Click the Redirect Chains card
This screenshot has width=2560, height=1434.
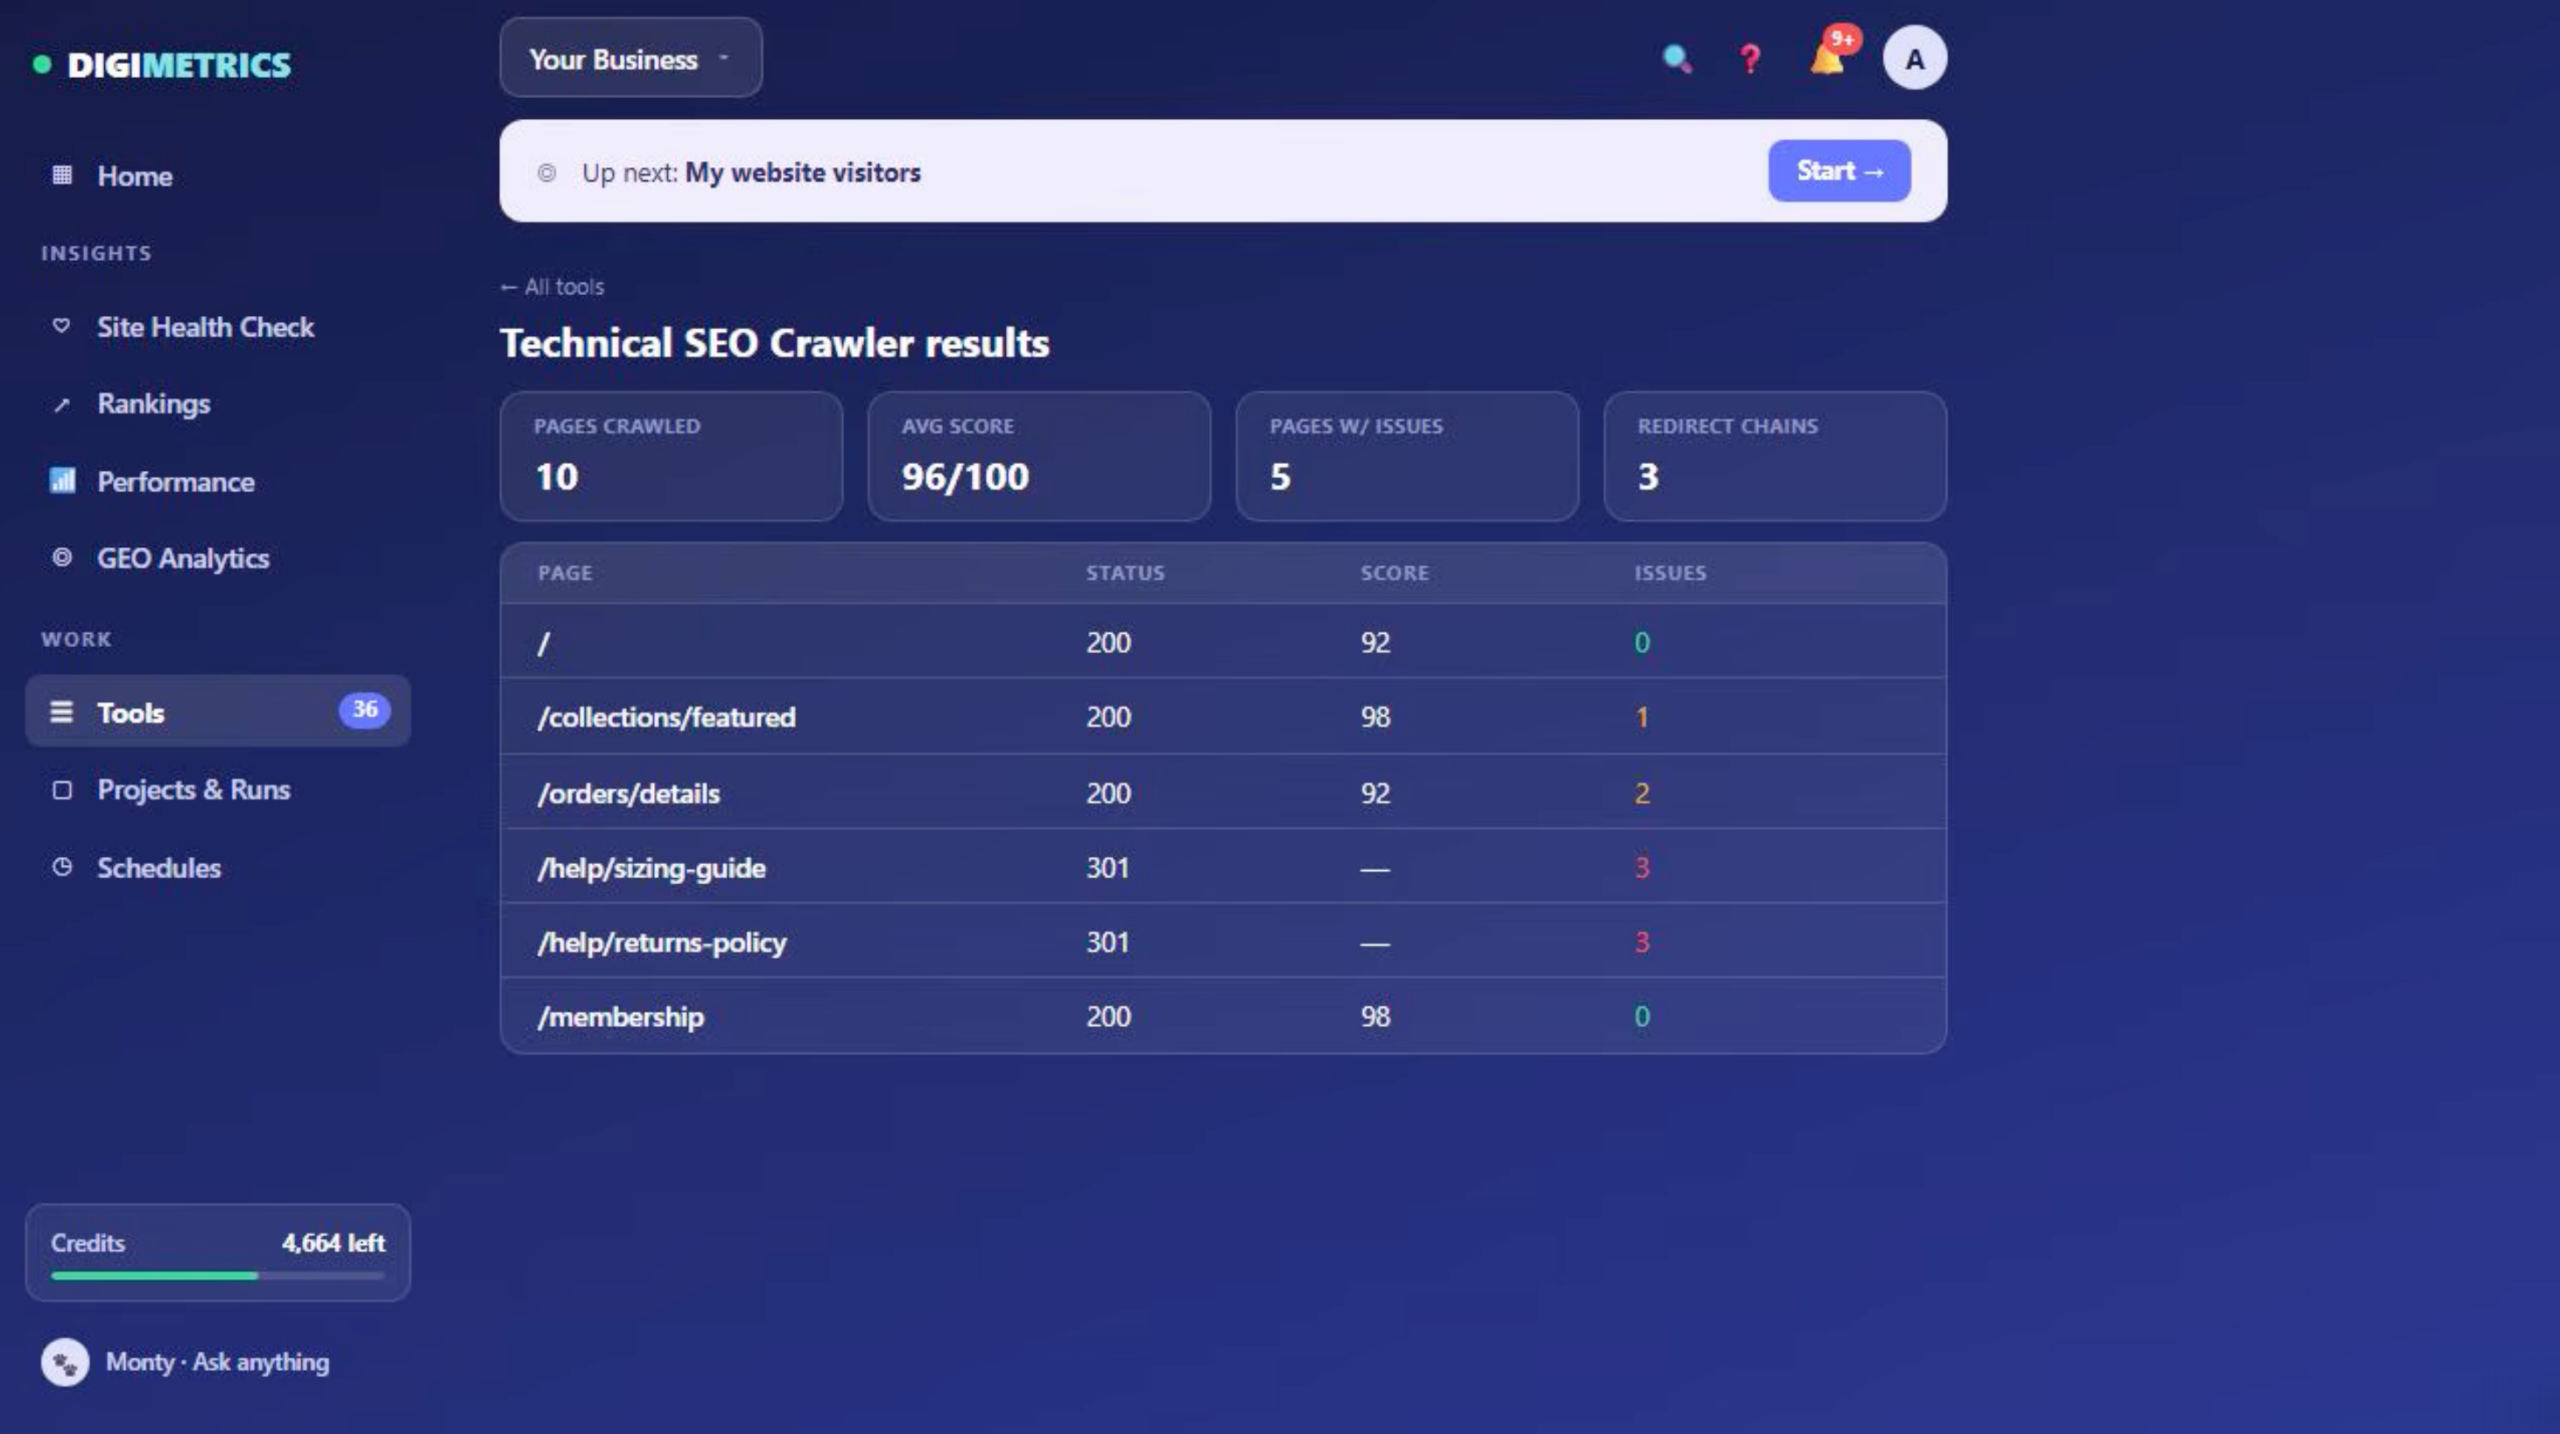point(1775,456)
